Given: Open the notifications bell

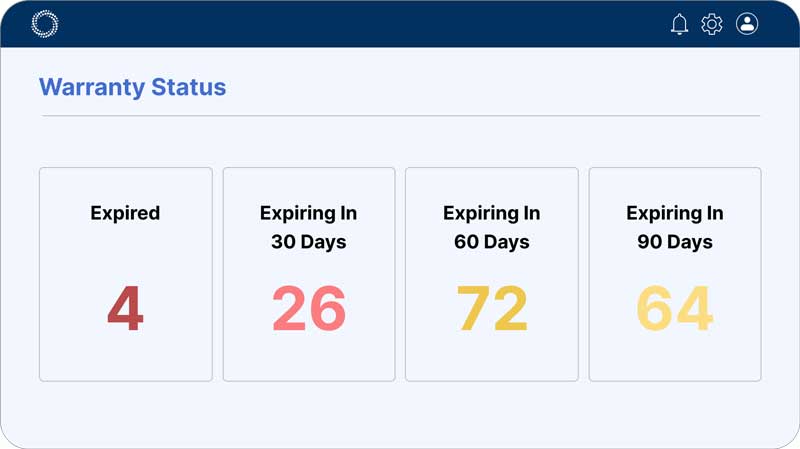Looking at the screenshot, I should pos(680,24).
